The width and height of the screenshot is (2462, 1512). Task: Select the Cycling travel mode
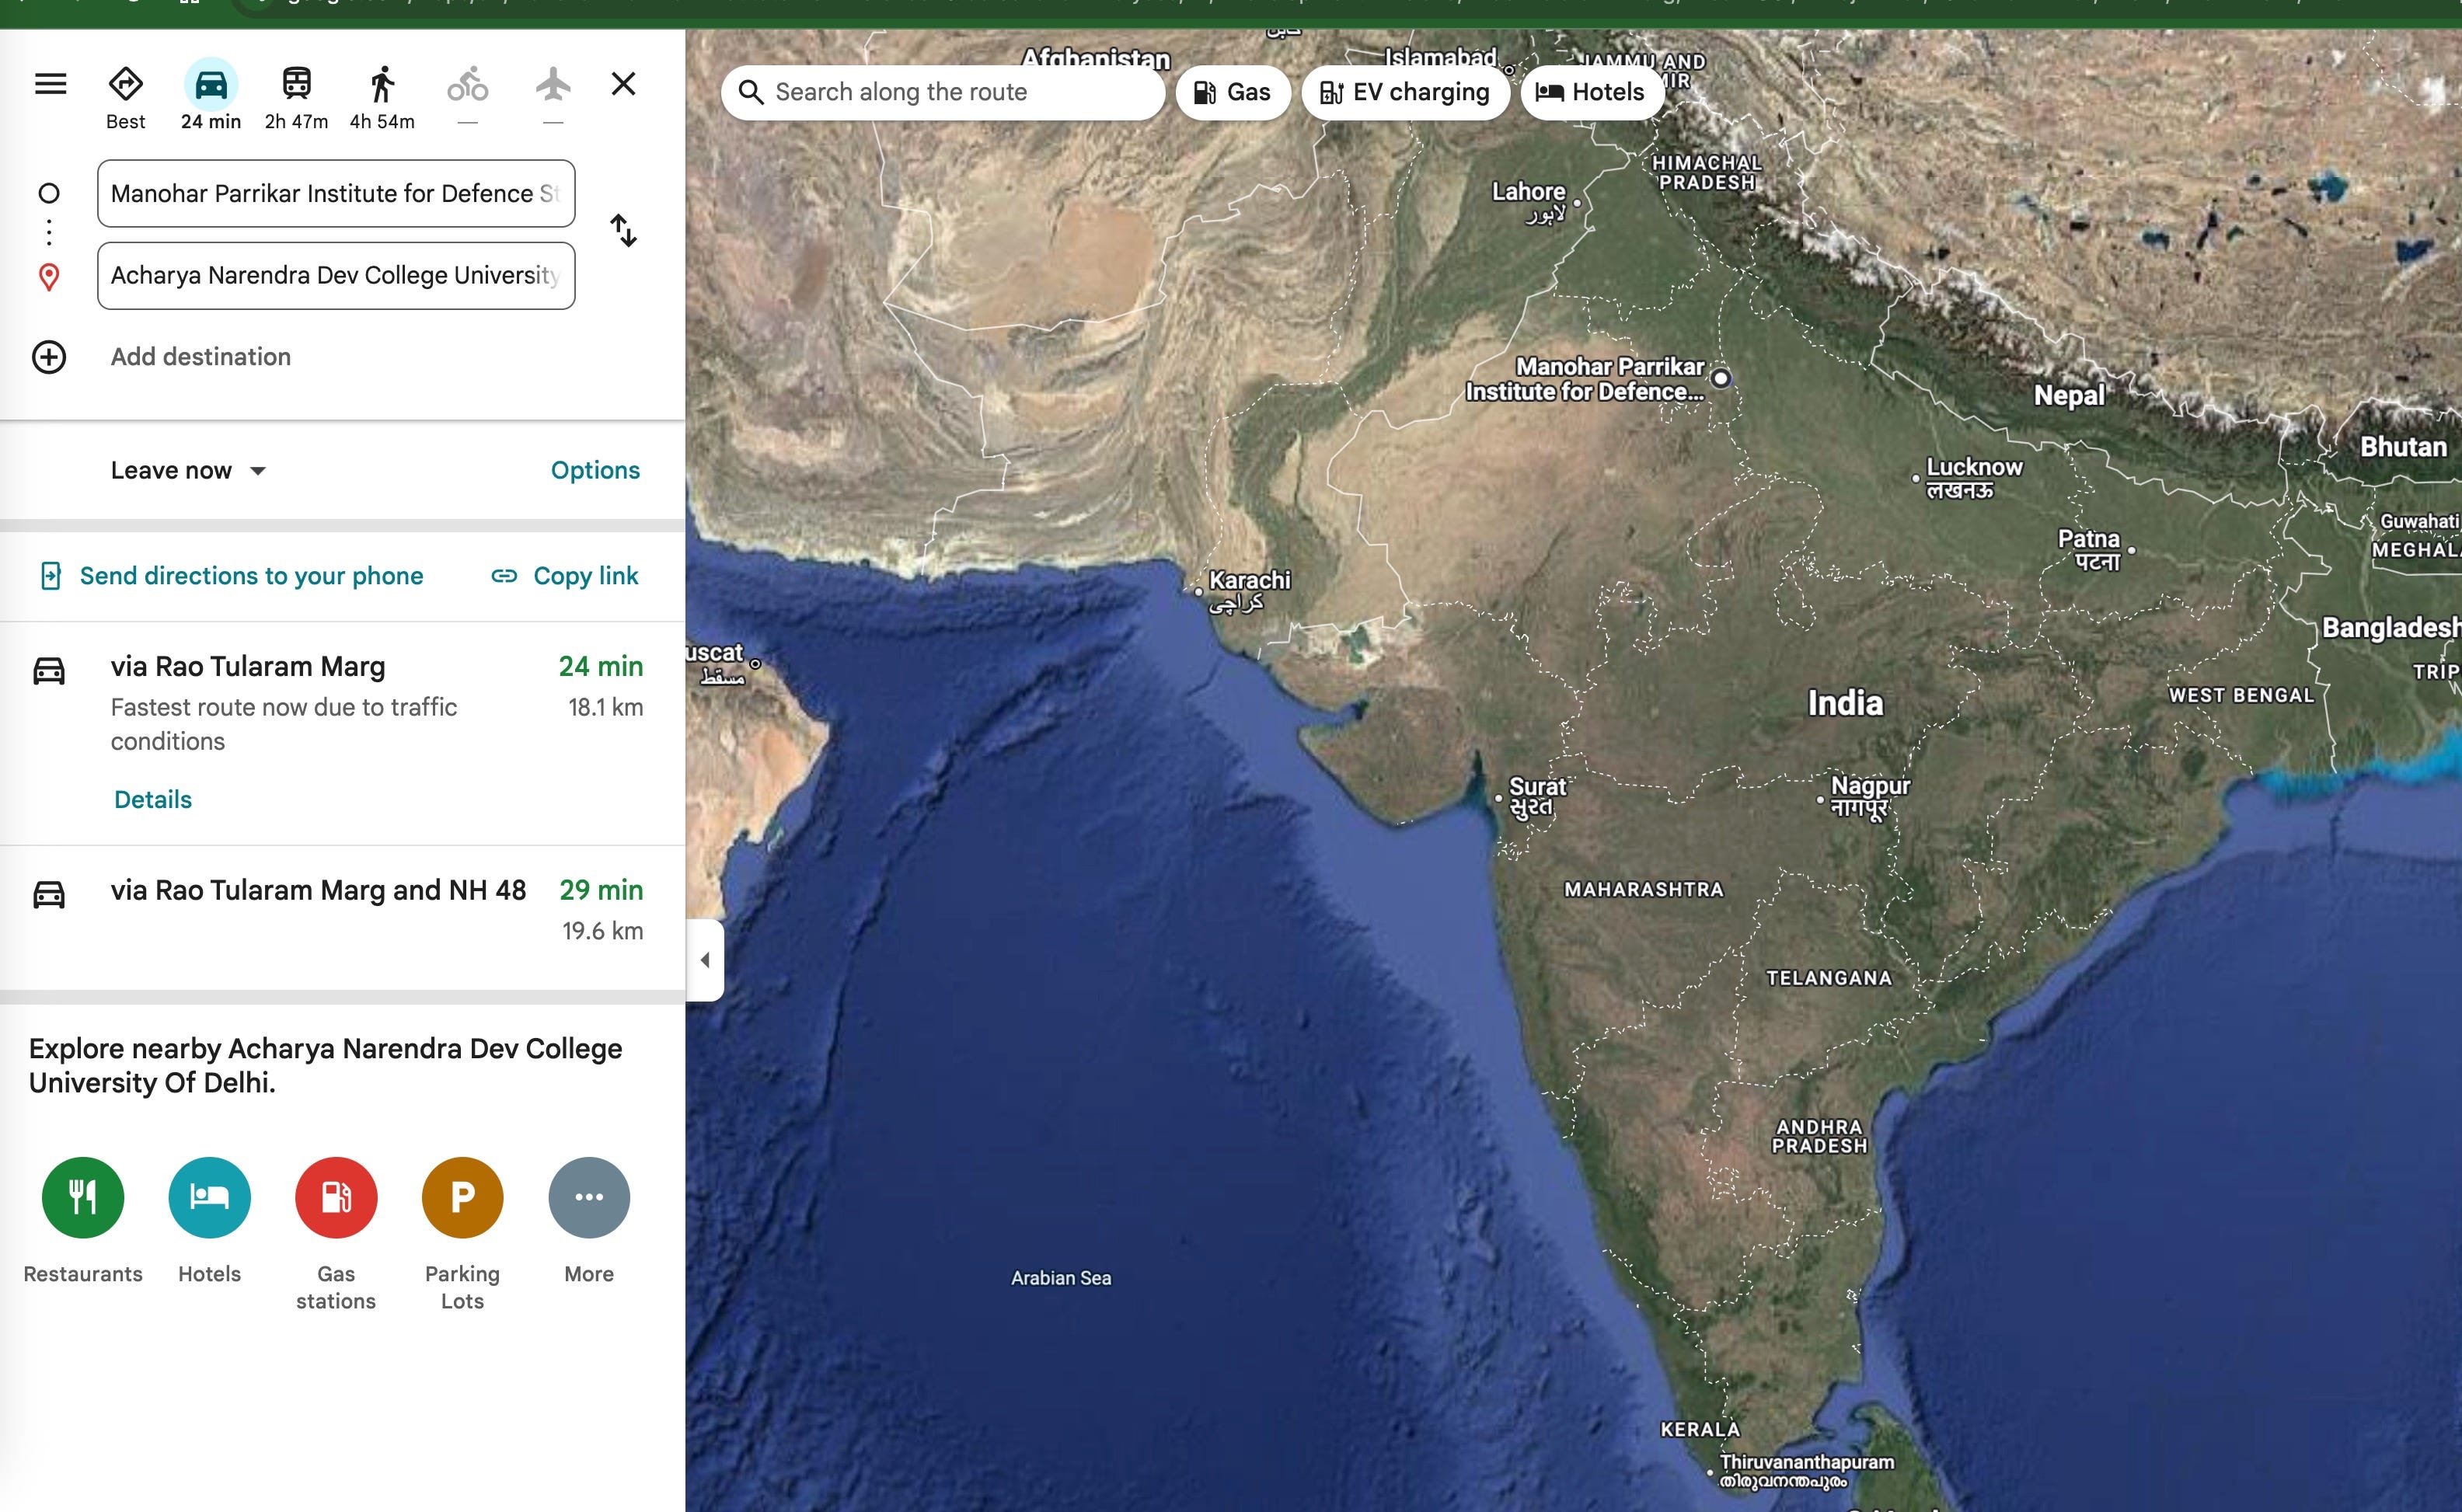(467, 96)
